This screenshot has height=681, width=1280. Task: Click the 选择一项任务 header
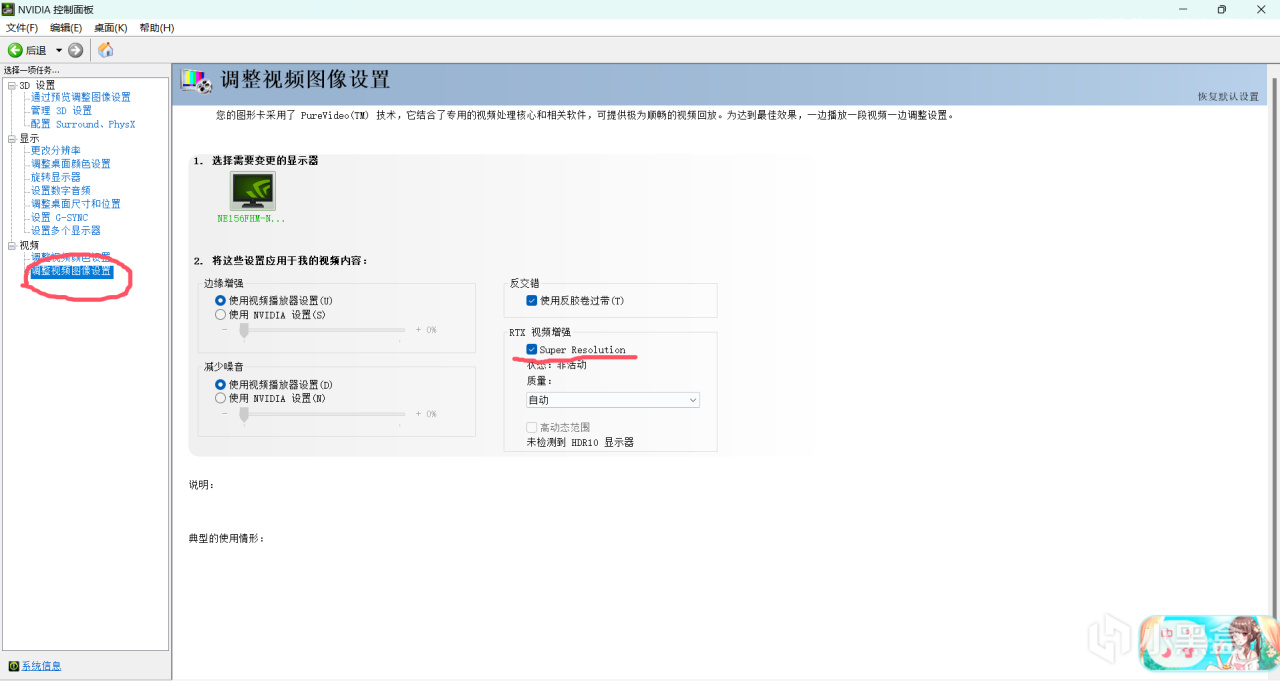tap(31, 70)
